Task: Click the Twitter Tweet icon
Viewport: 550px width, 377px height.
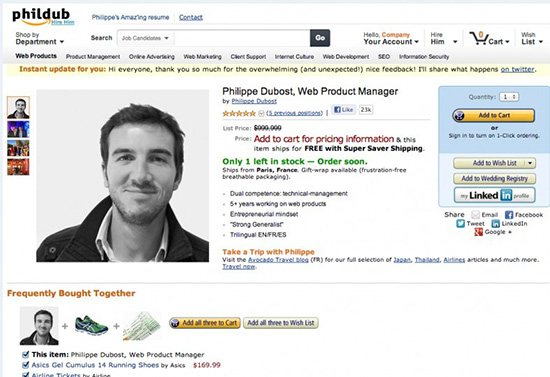Action: pos(461,223)
